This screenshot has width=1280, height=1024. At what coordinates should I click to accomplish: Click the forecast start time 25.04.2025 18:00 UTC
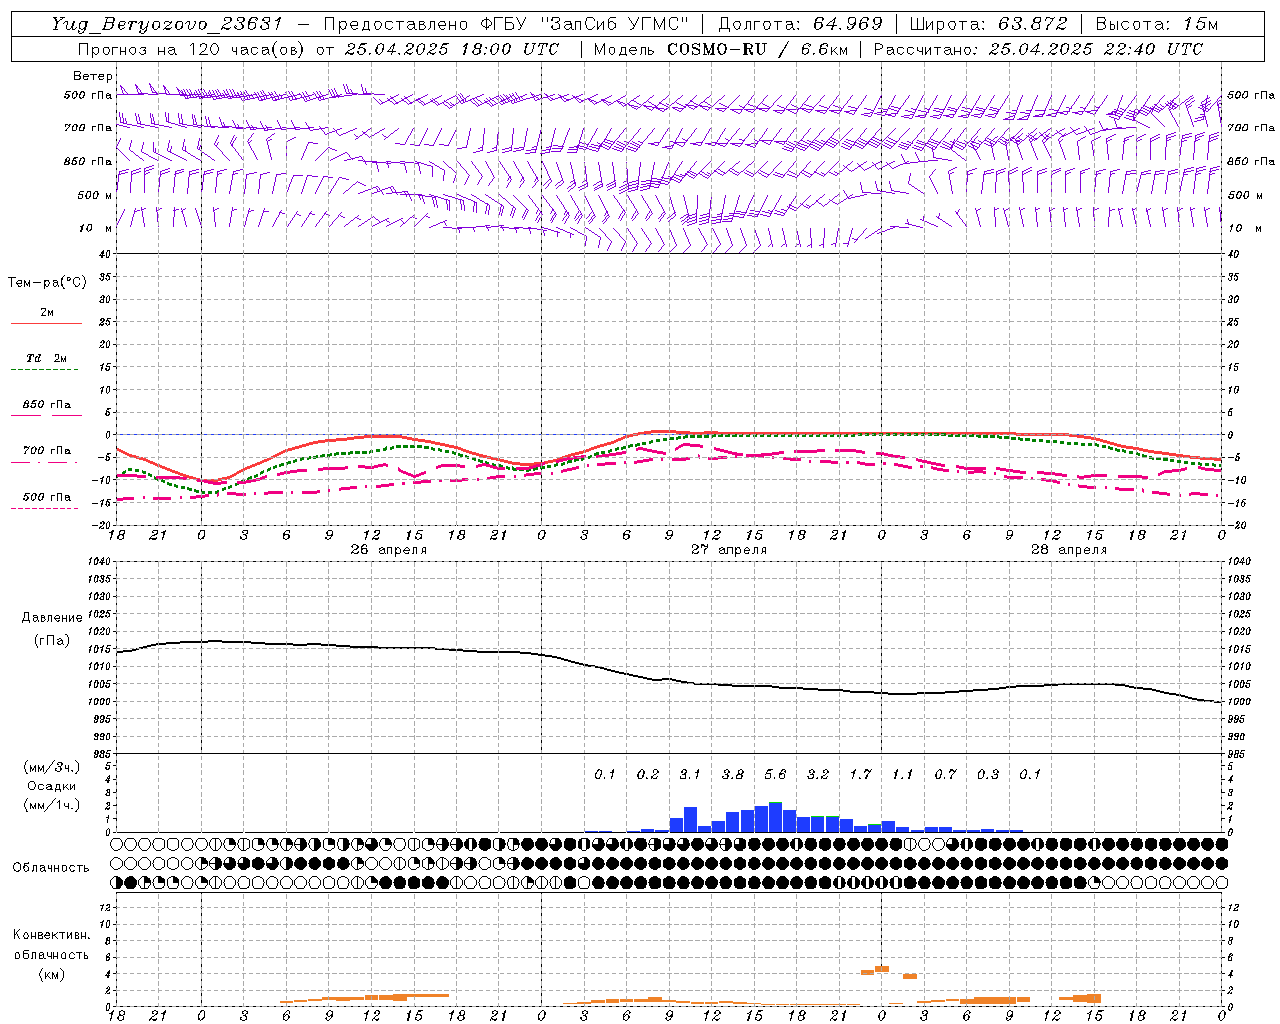tap(452, 49)
